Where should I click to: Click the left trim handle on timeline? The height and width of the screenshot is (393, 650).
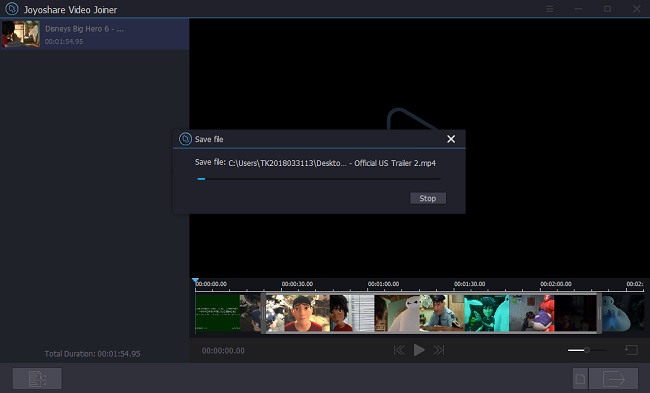(263, 313)
